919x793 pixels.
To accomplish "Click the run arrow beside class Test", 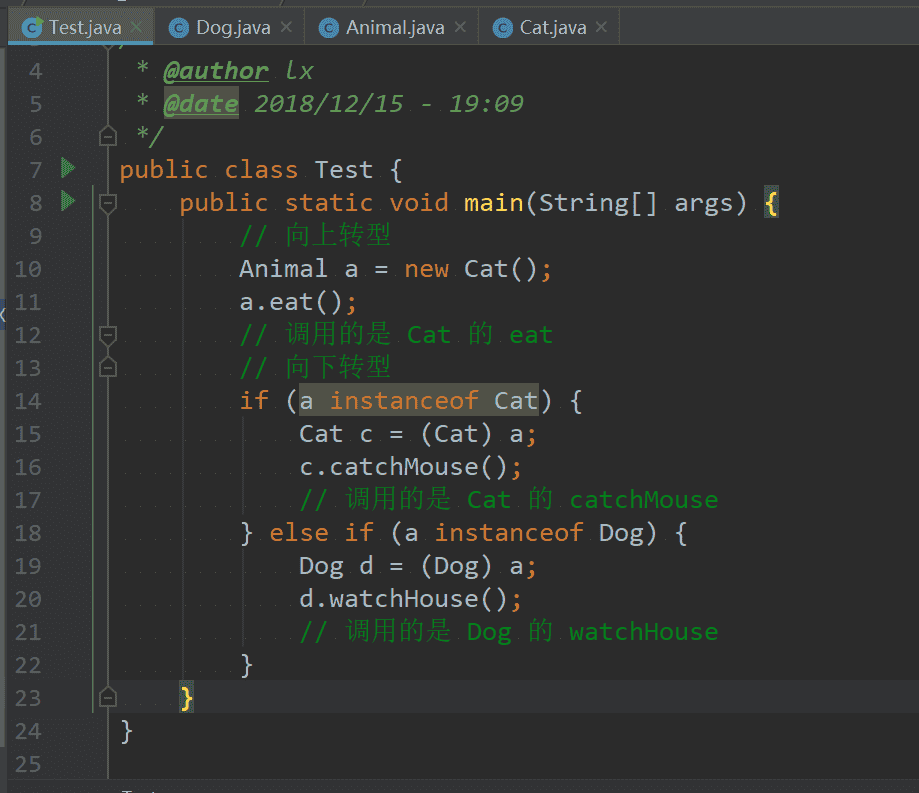I will [68, 168].
